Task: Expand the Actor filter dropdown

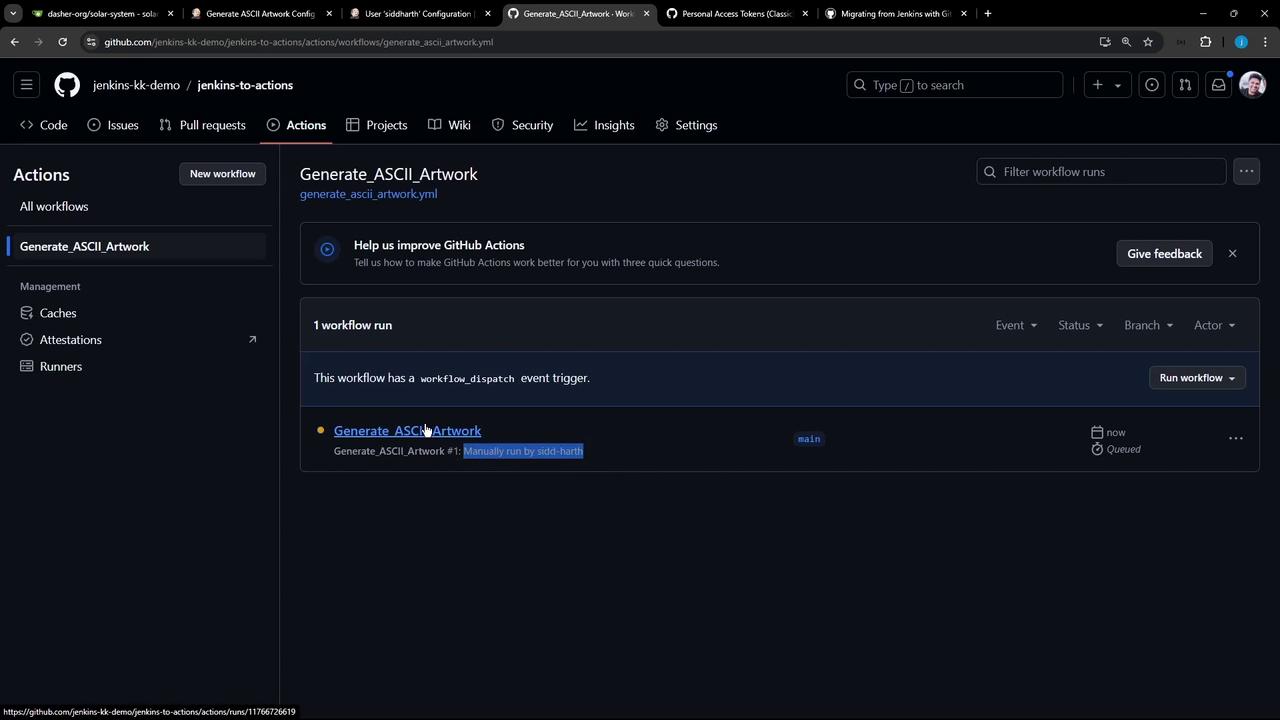Action: (1214, 325)
